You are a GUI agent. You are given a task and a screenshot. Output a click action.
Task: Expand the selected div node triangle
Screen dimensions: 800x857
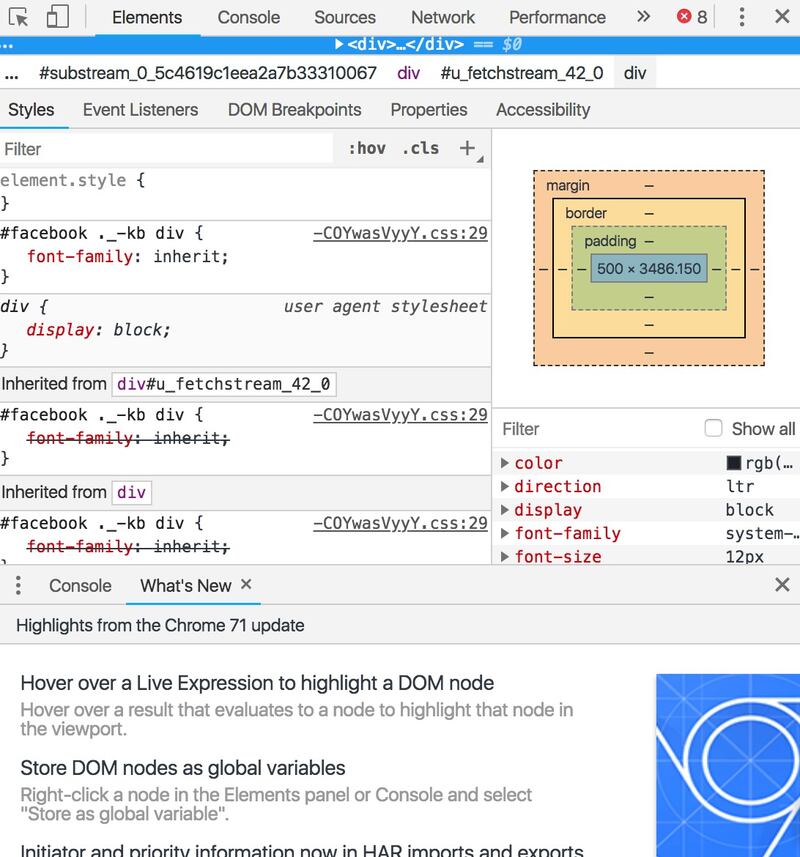coord(339,44)
